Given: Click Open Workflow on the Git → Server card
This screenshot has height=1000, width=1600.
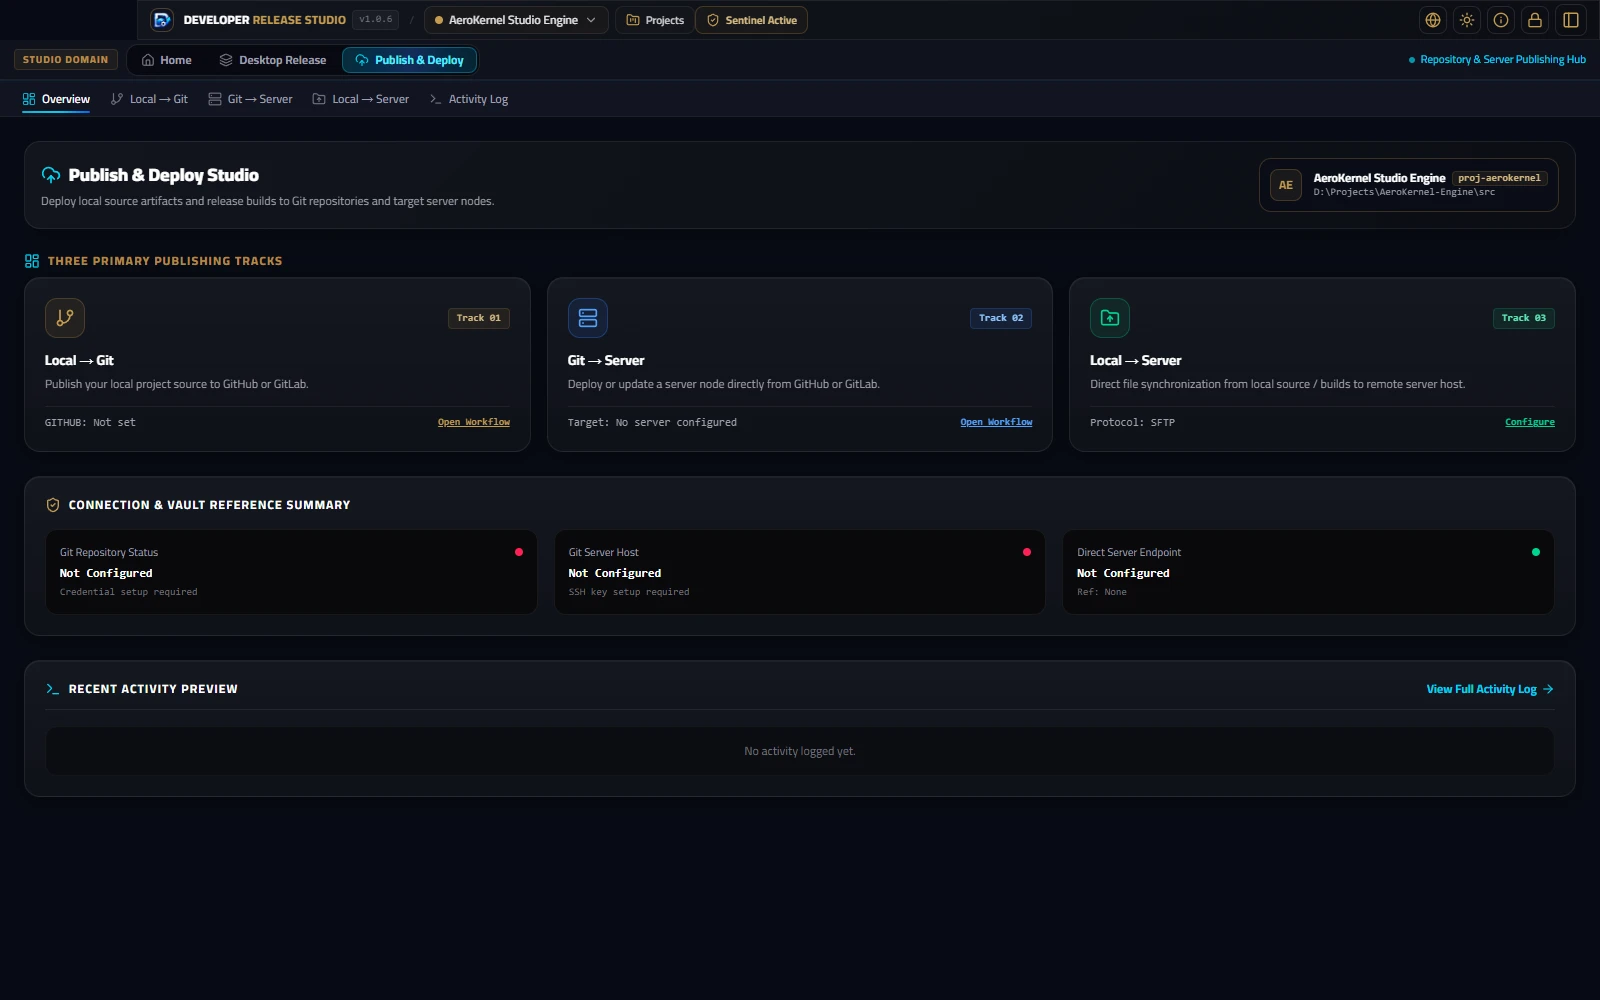Looking at the screenshot, I should coord(996,422).
